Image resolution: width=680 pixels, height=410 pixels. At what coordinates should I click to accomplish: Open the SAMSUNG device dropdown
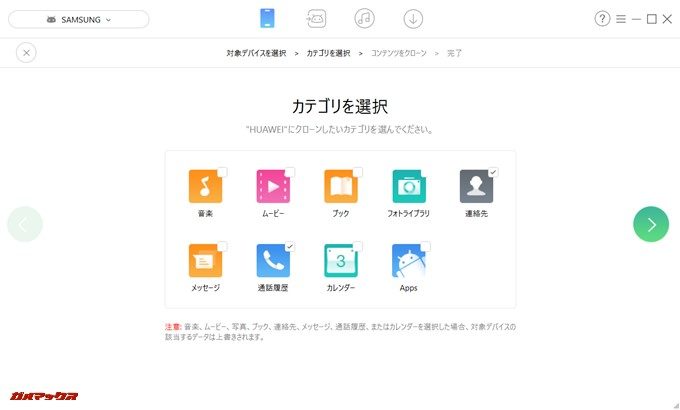point(79,19)
